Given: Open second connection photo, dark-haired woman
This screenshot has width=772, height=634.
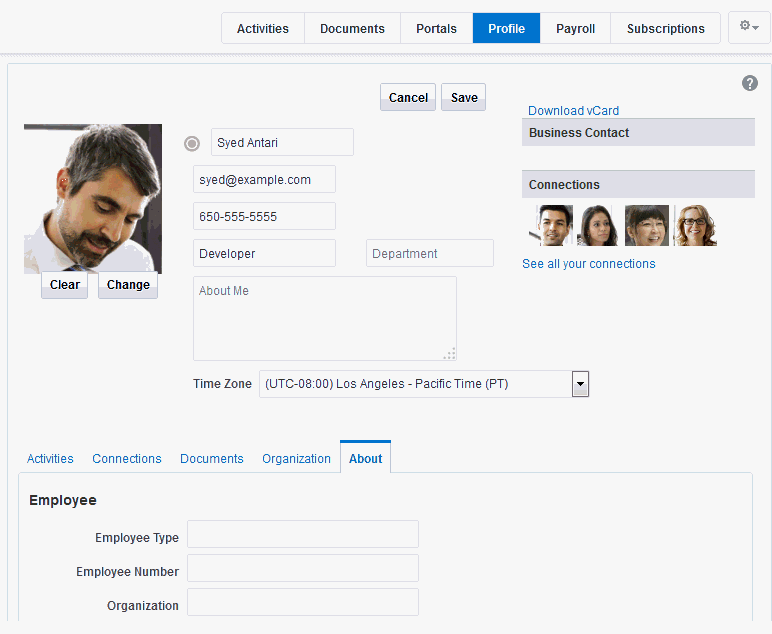Looking at the screenshot, I should pyautogui.click(x=597, y=225).
